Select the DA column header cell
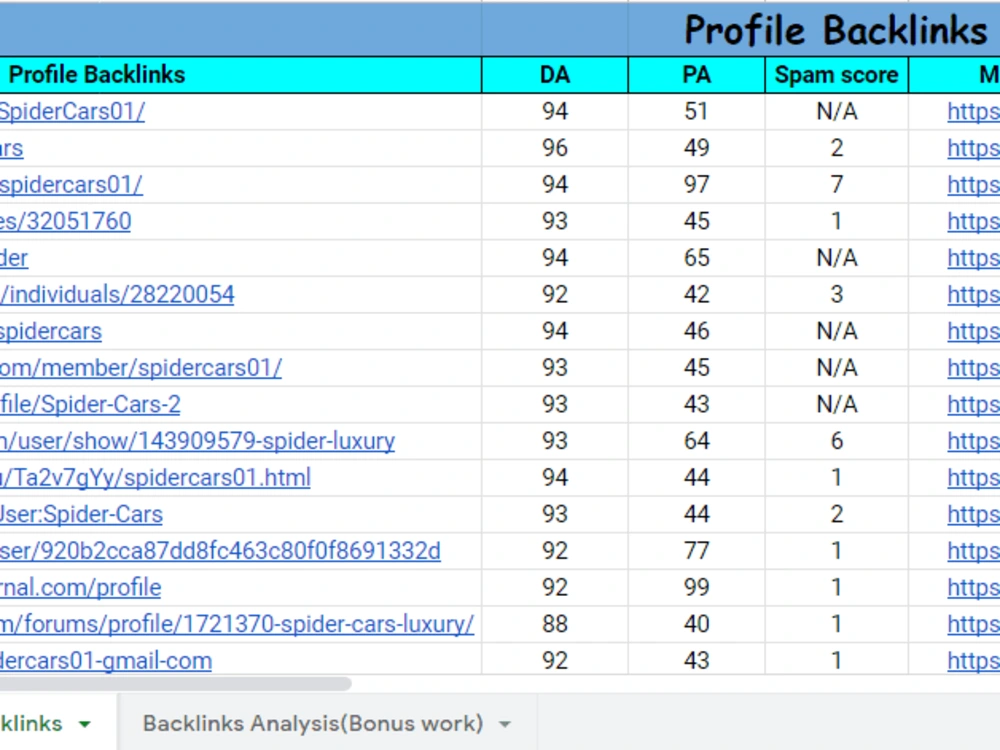The width and height of the screenshot is (1000, 750). point(555,75)
